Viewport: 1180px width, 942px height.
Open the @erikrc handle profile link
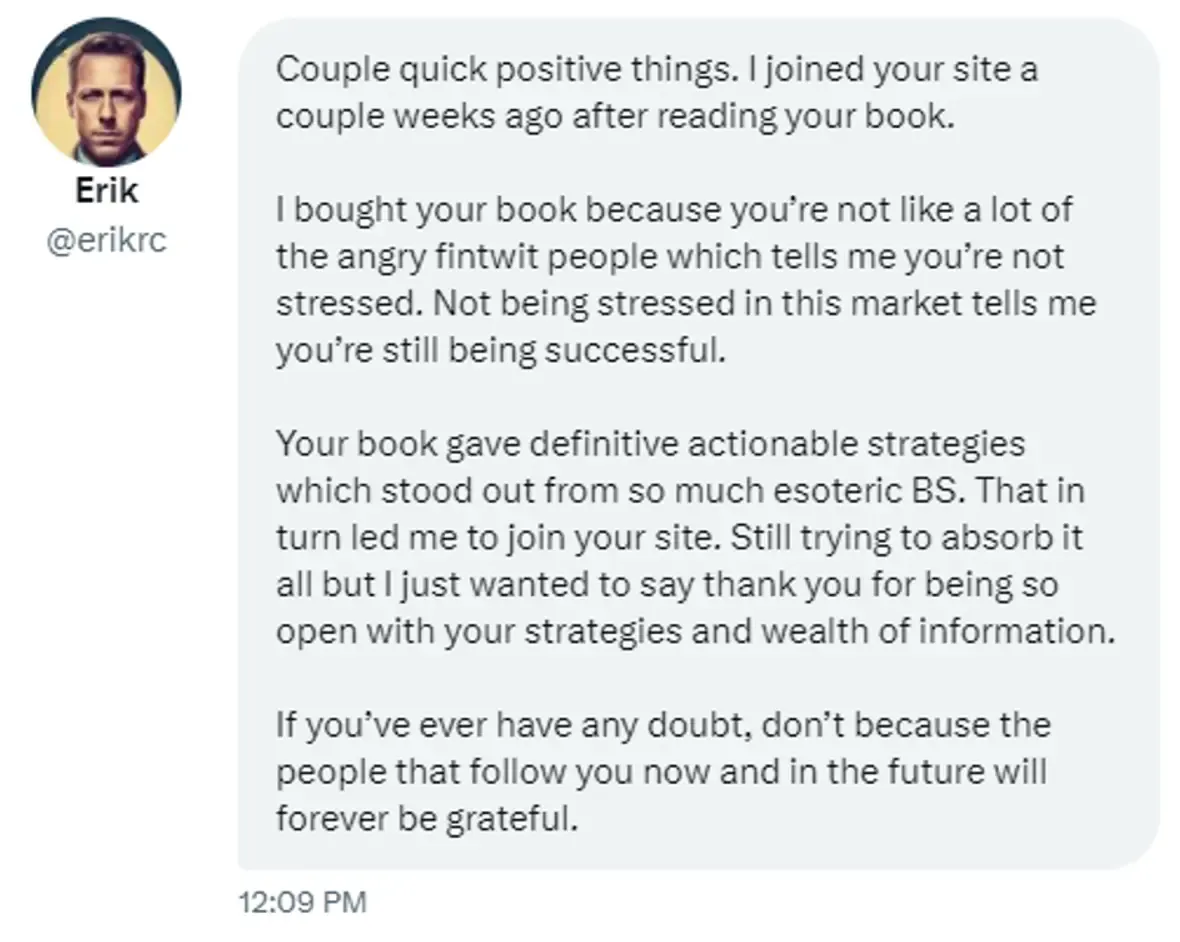pos(106,241)
